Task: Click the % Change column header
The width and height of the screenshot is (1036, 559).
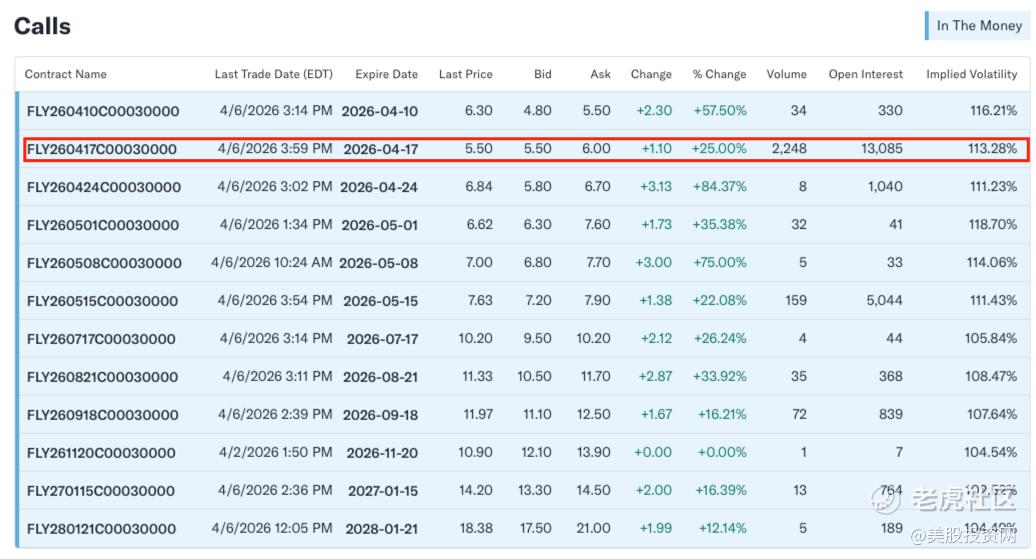Action: click(x=719, y=74)
